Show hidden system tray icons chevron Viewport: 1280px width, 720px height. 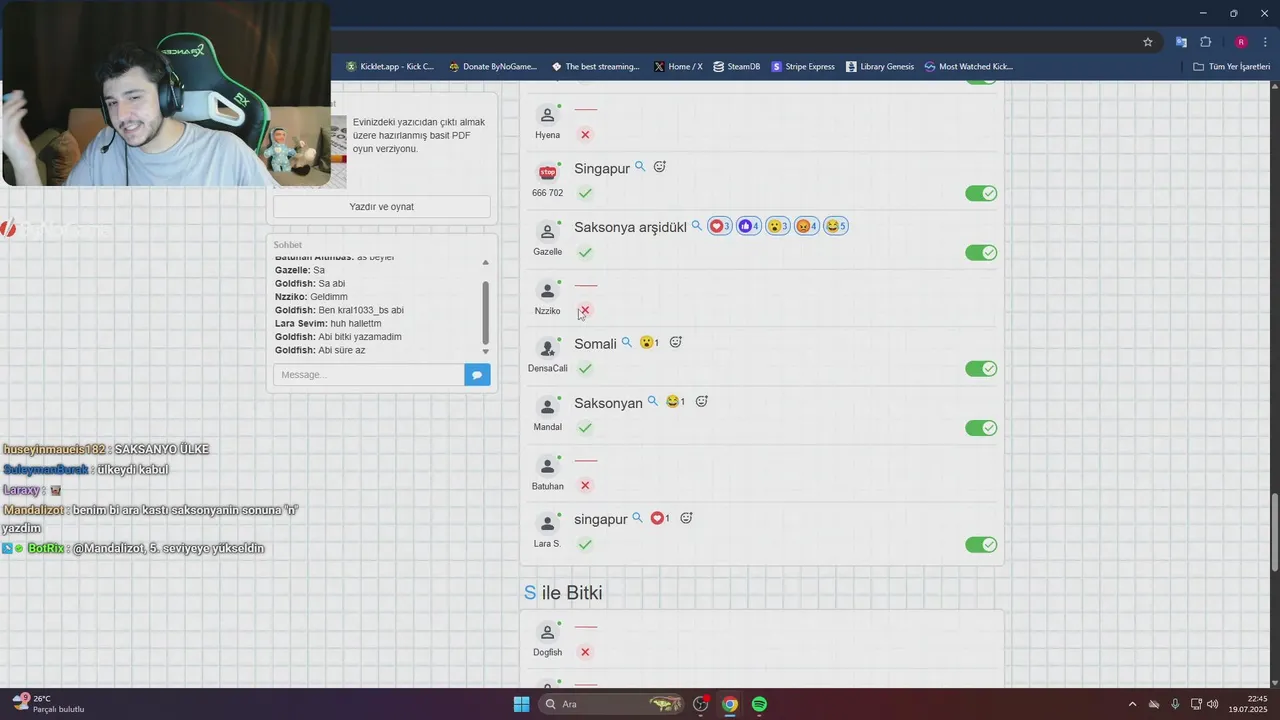pyautogui.click(x=1132, y=704)
